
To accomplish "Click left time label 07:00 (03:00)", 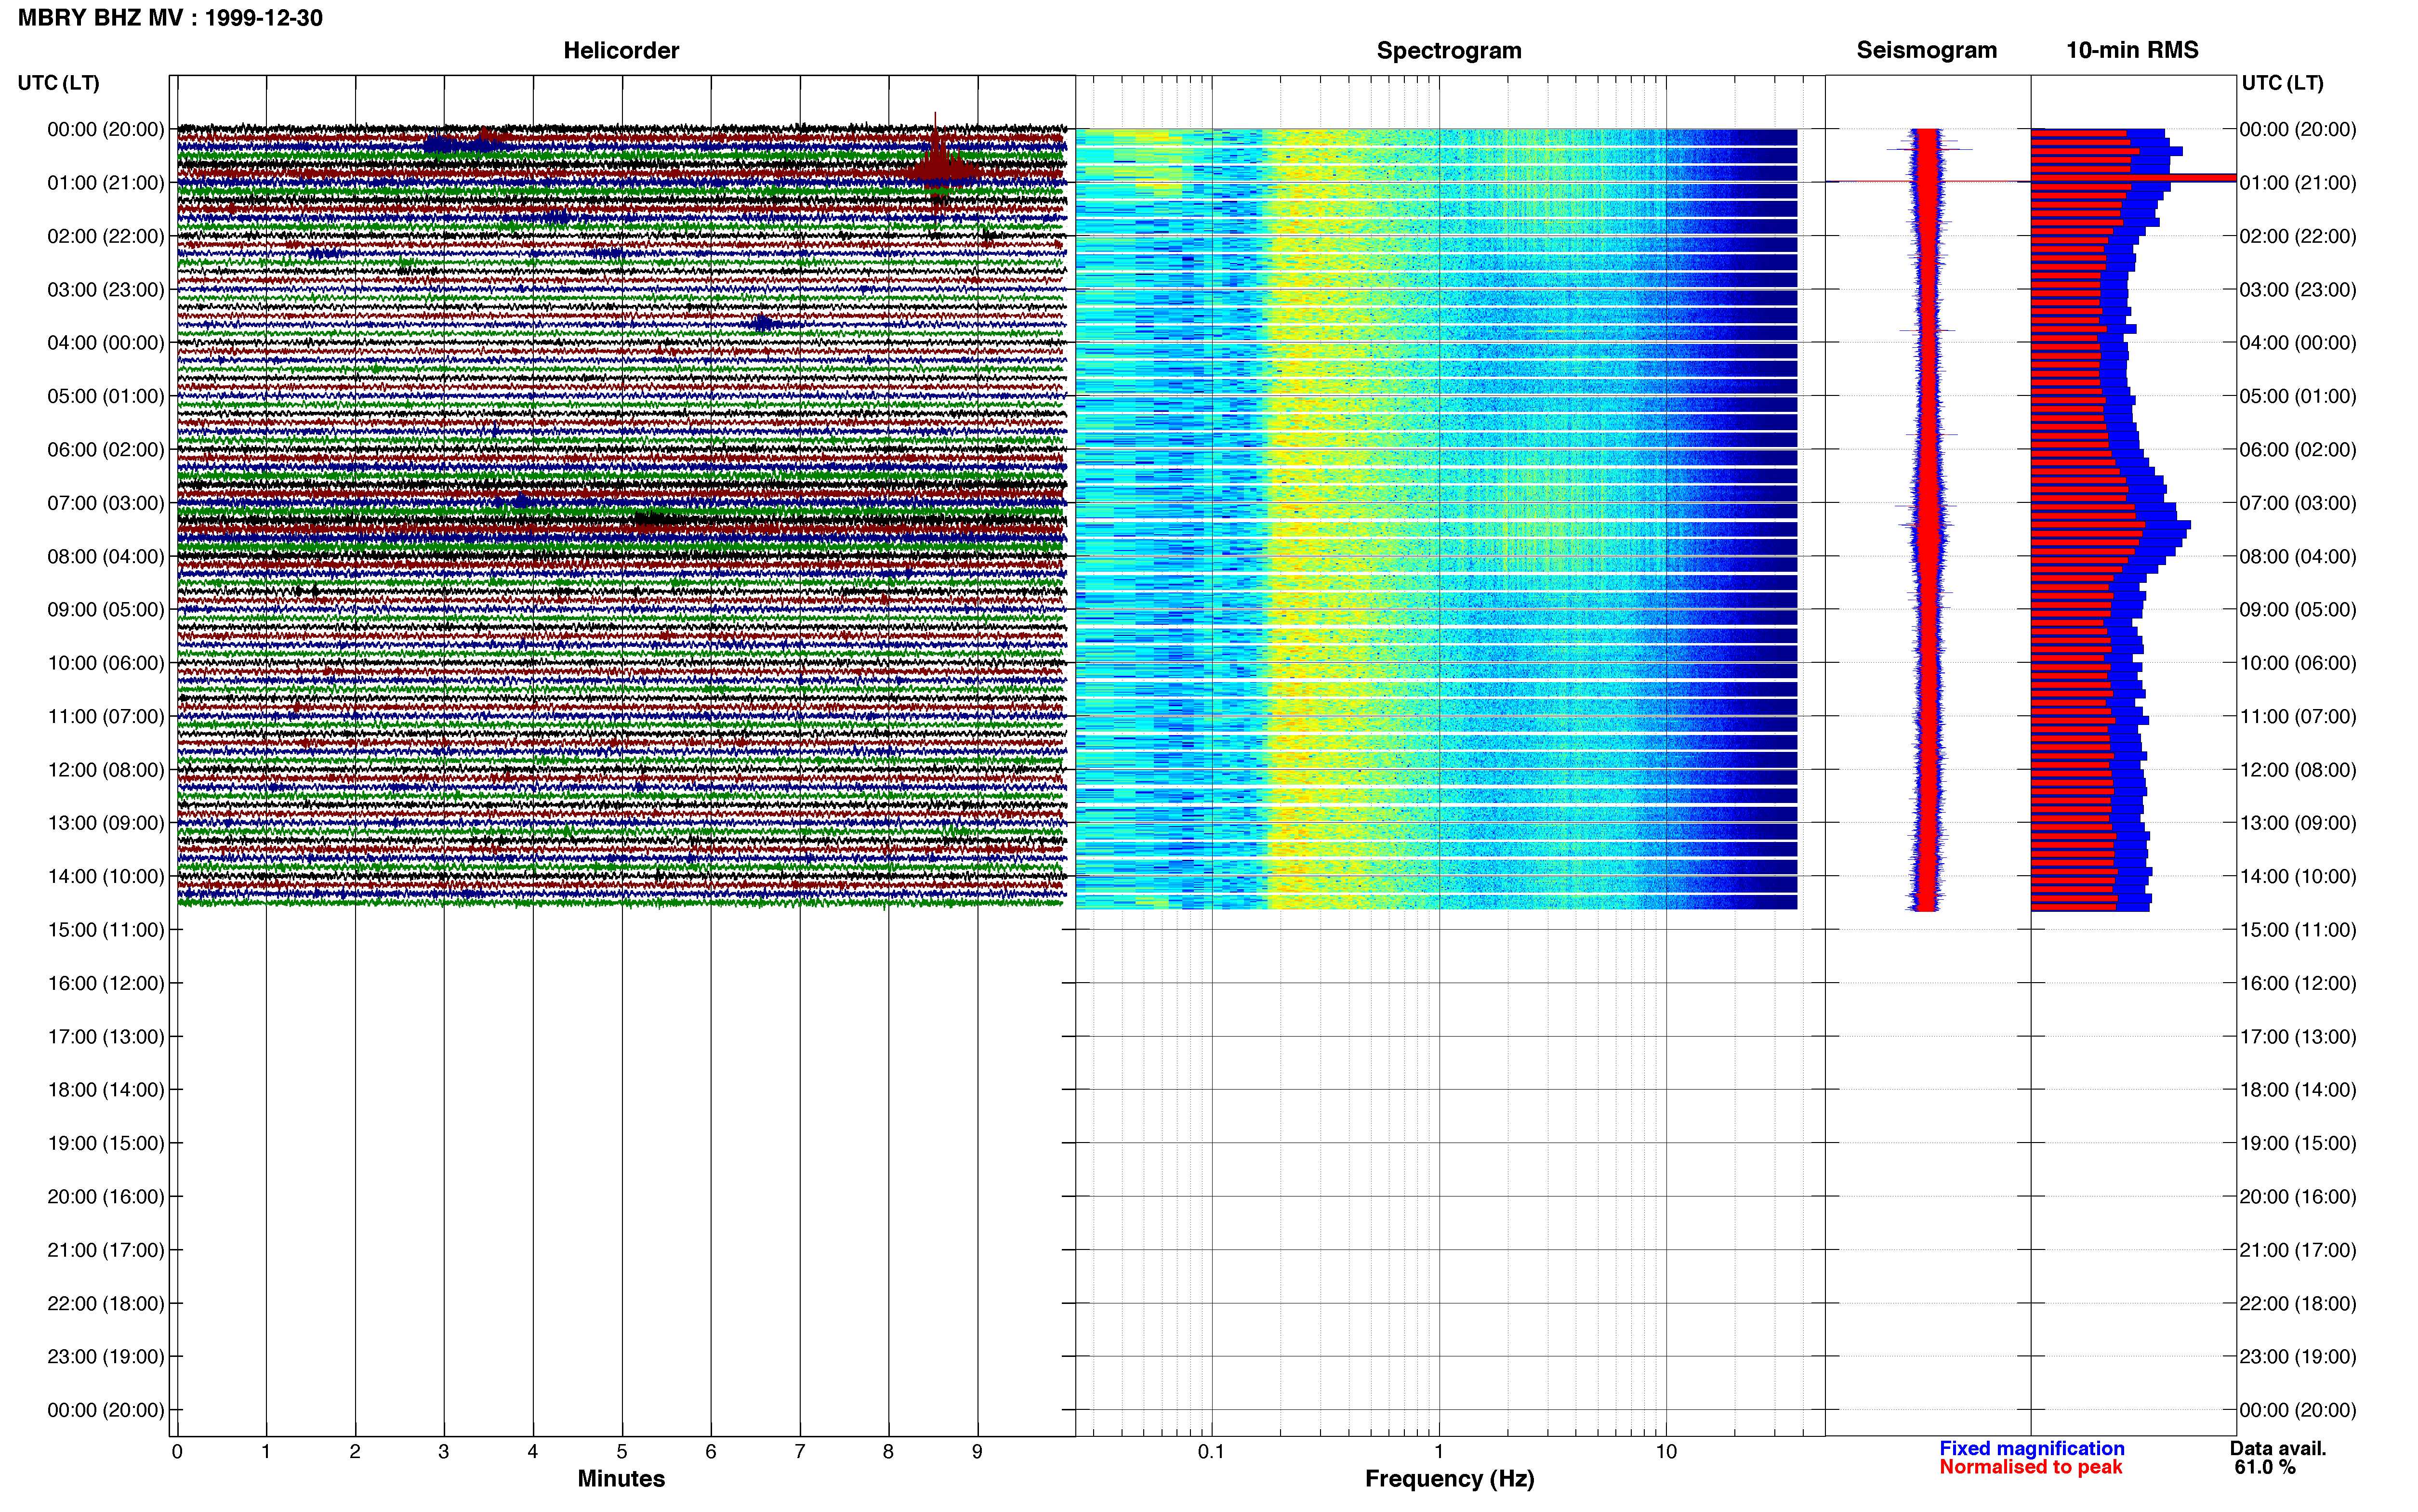I will coord(106,503).
